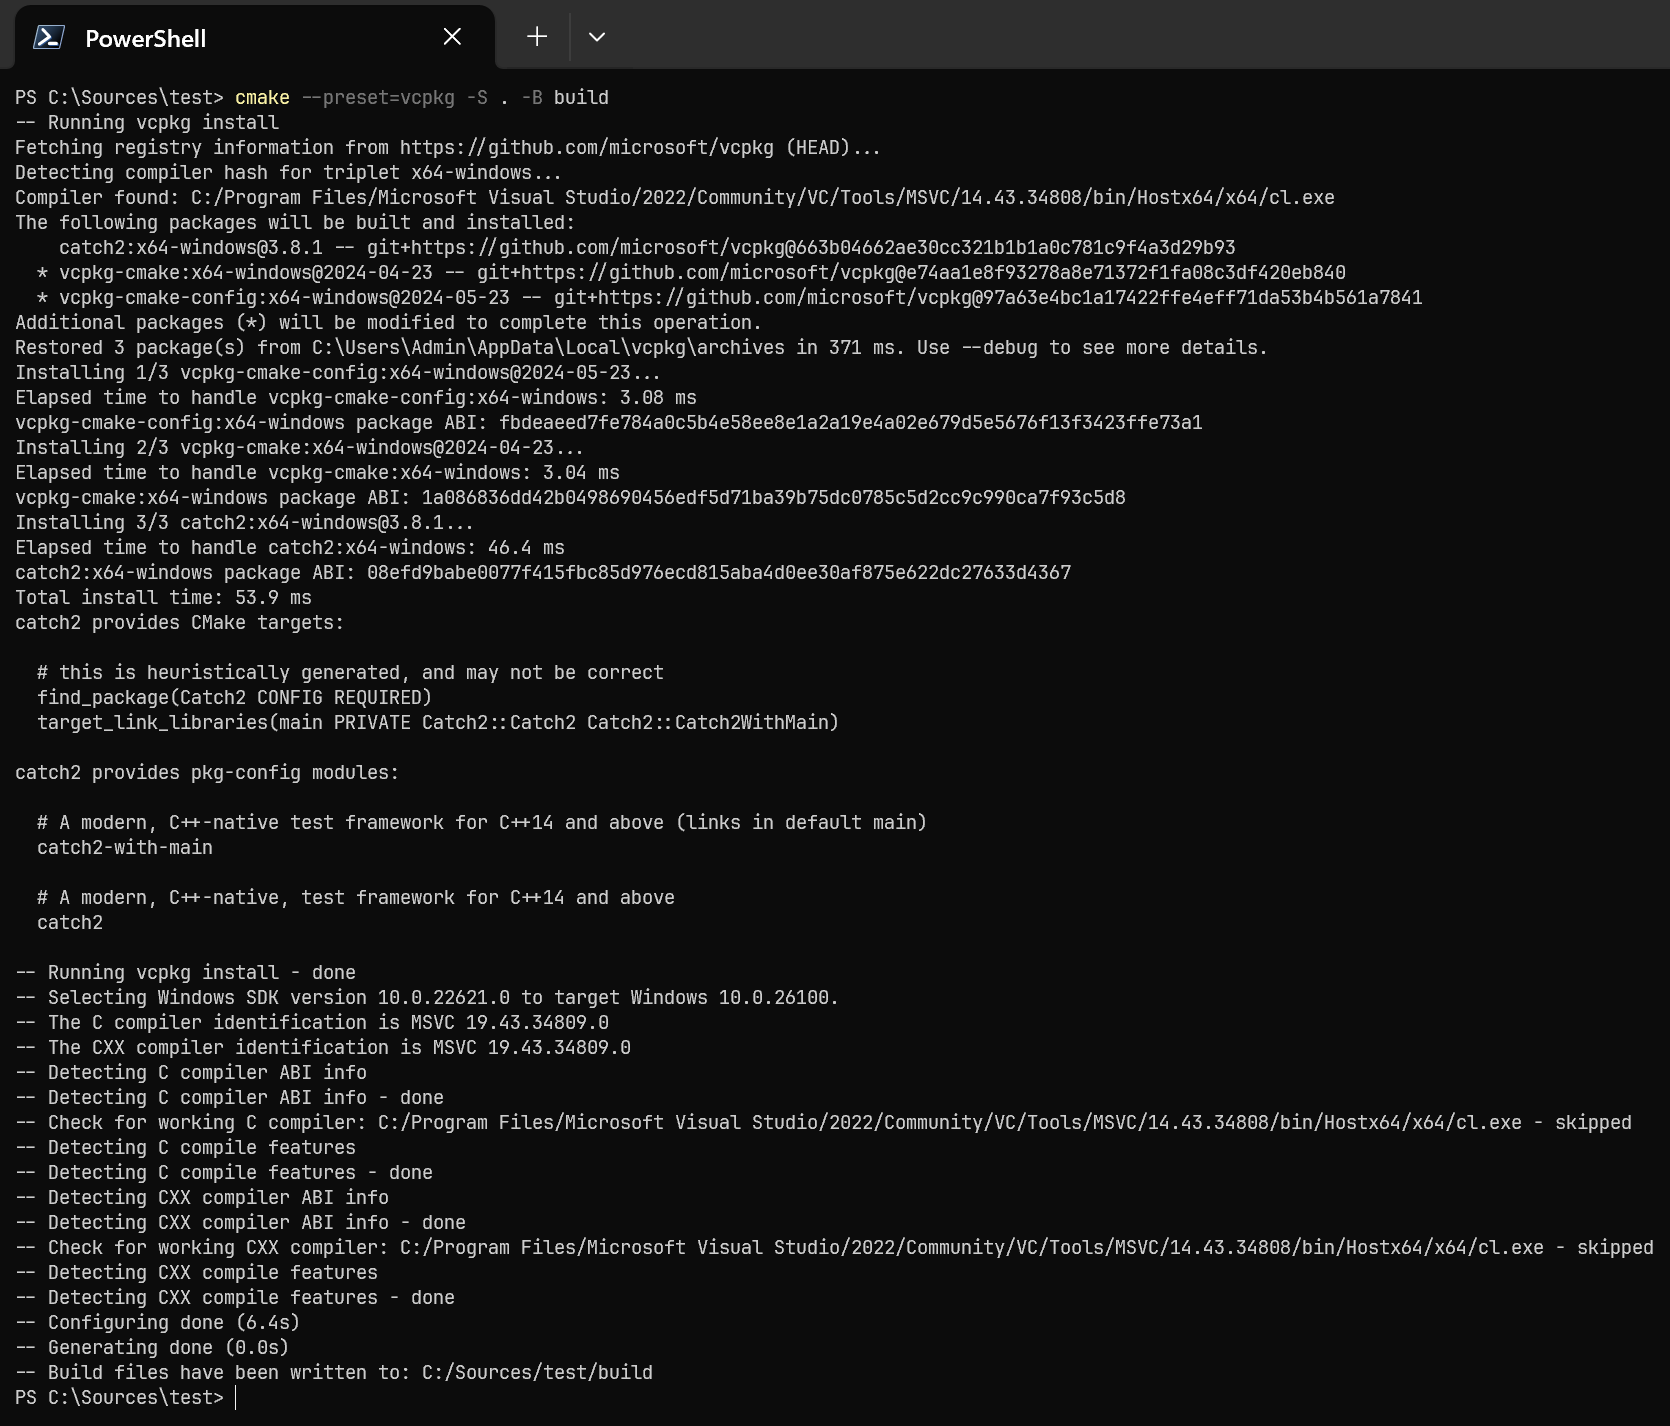The image size is (1670, 1426).
Task: Click 'this is heuristically generated' comment line
Action: click(350, 673)
